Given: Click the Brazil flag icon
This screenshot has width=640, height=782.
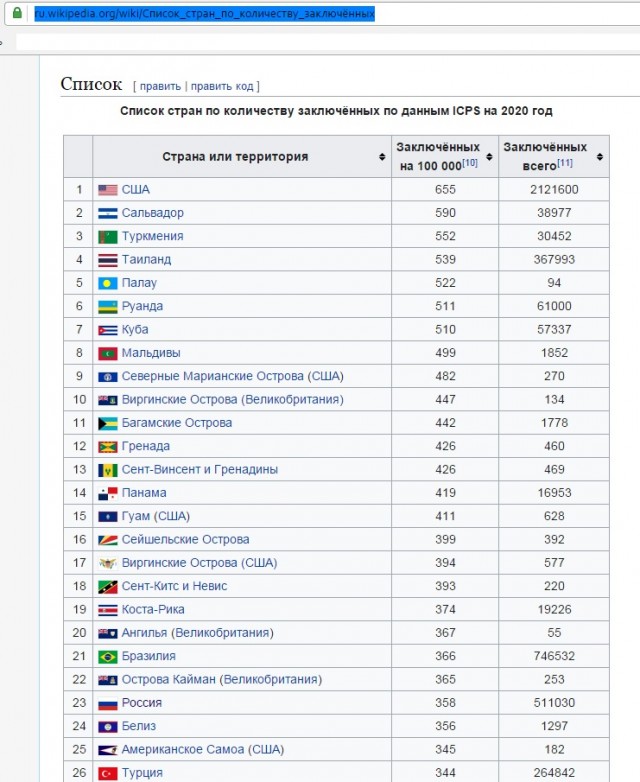Looking at the screenshot, I should (x=108, y=657).
